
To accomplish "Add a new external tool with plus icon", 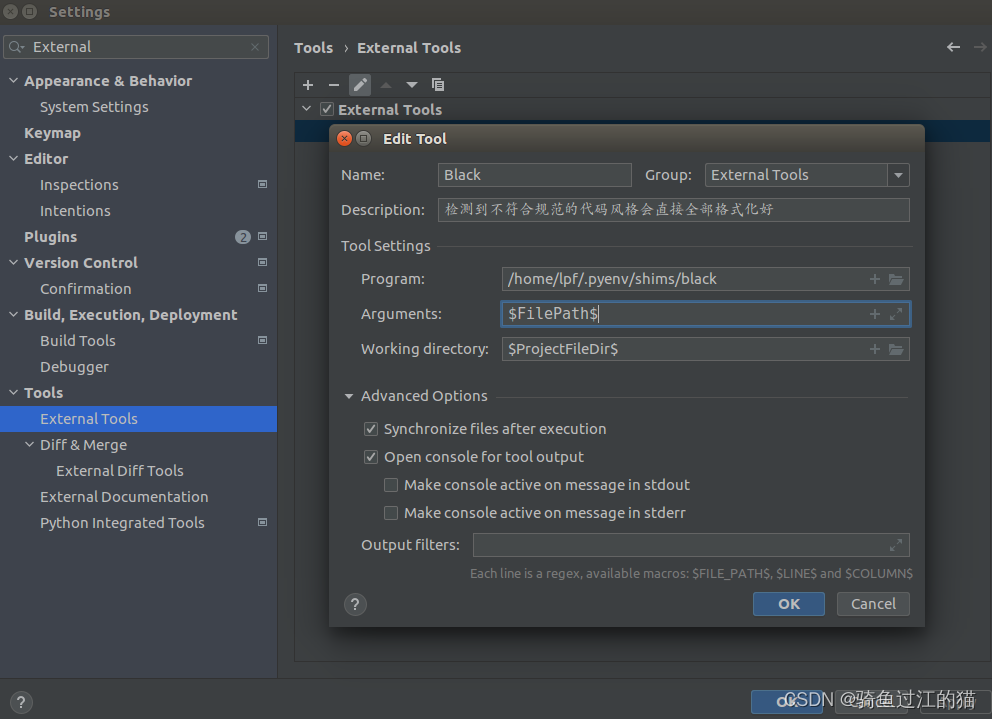I will click(x=308, y=85).
